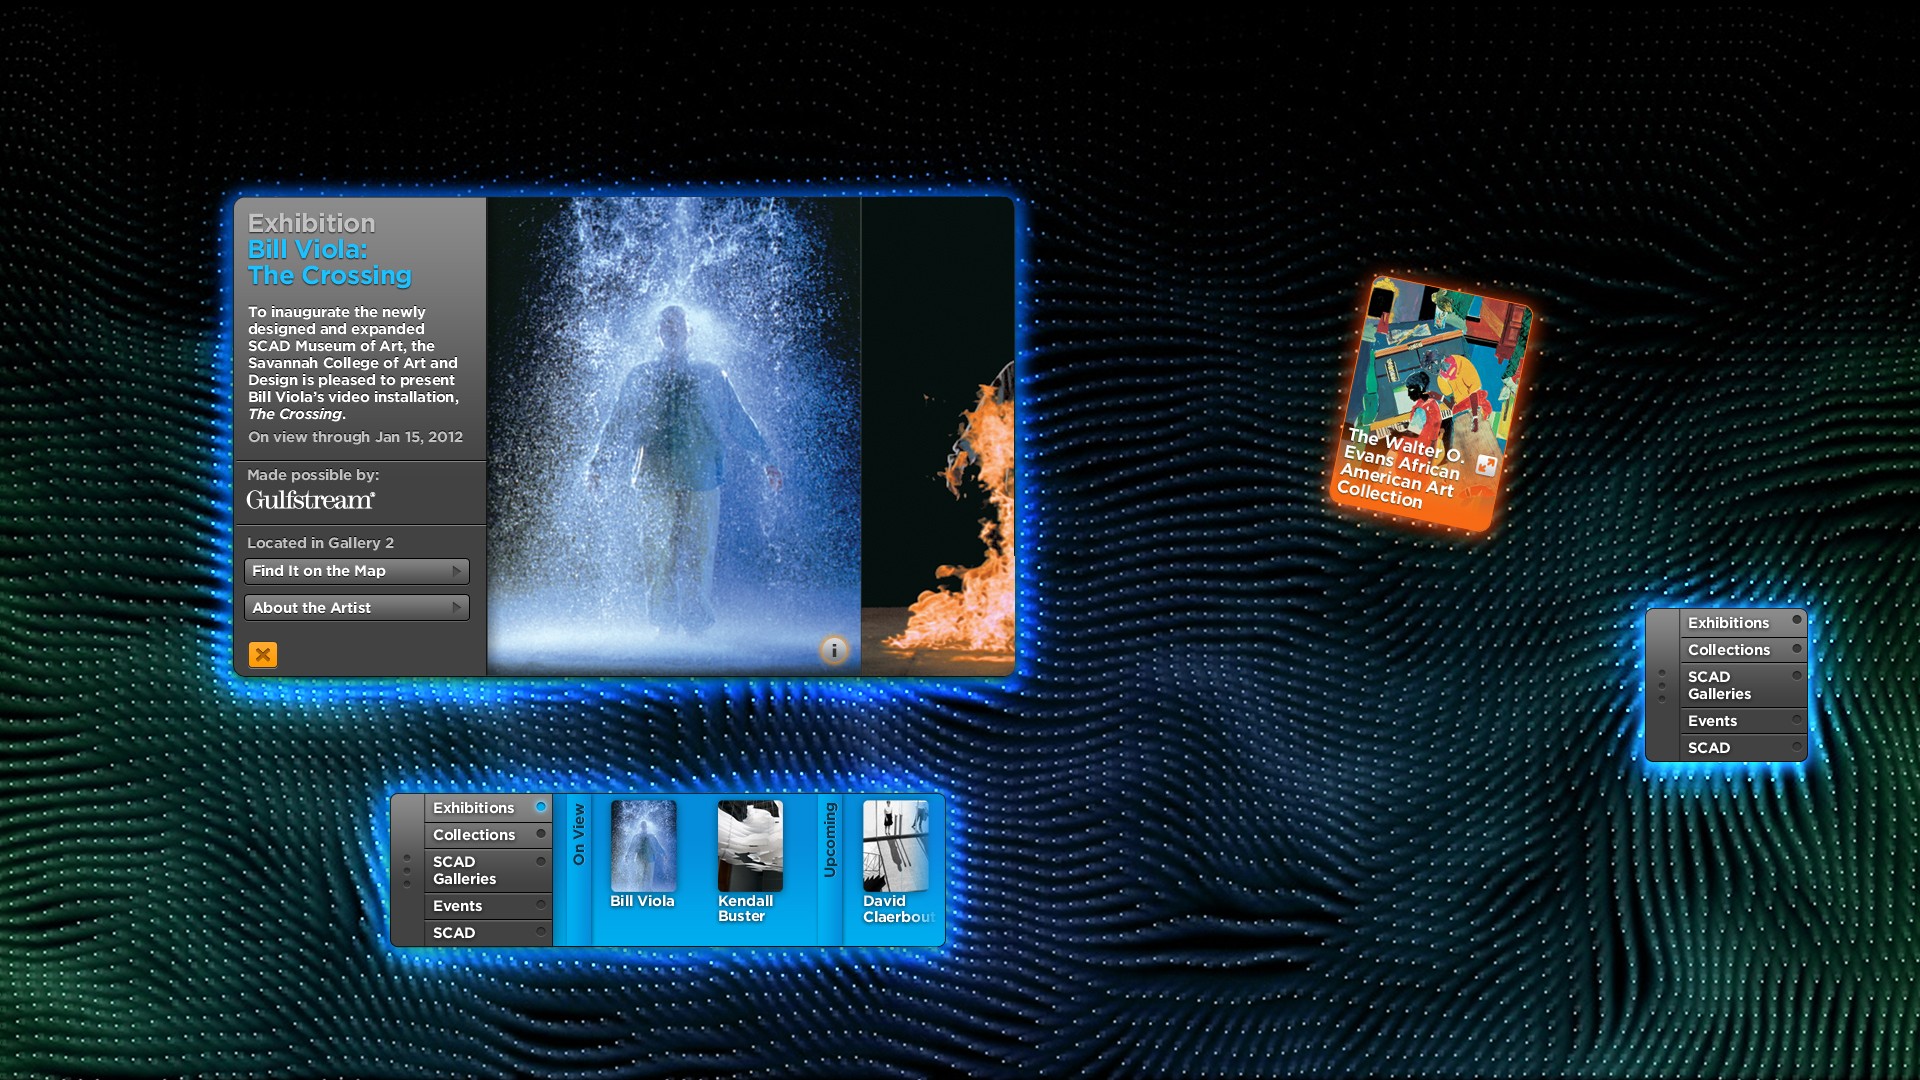Select Exhibitions in the bottom menu
Viewport: 1920px width, 1080px height.
click(x=488, y=808)
